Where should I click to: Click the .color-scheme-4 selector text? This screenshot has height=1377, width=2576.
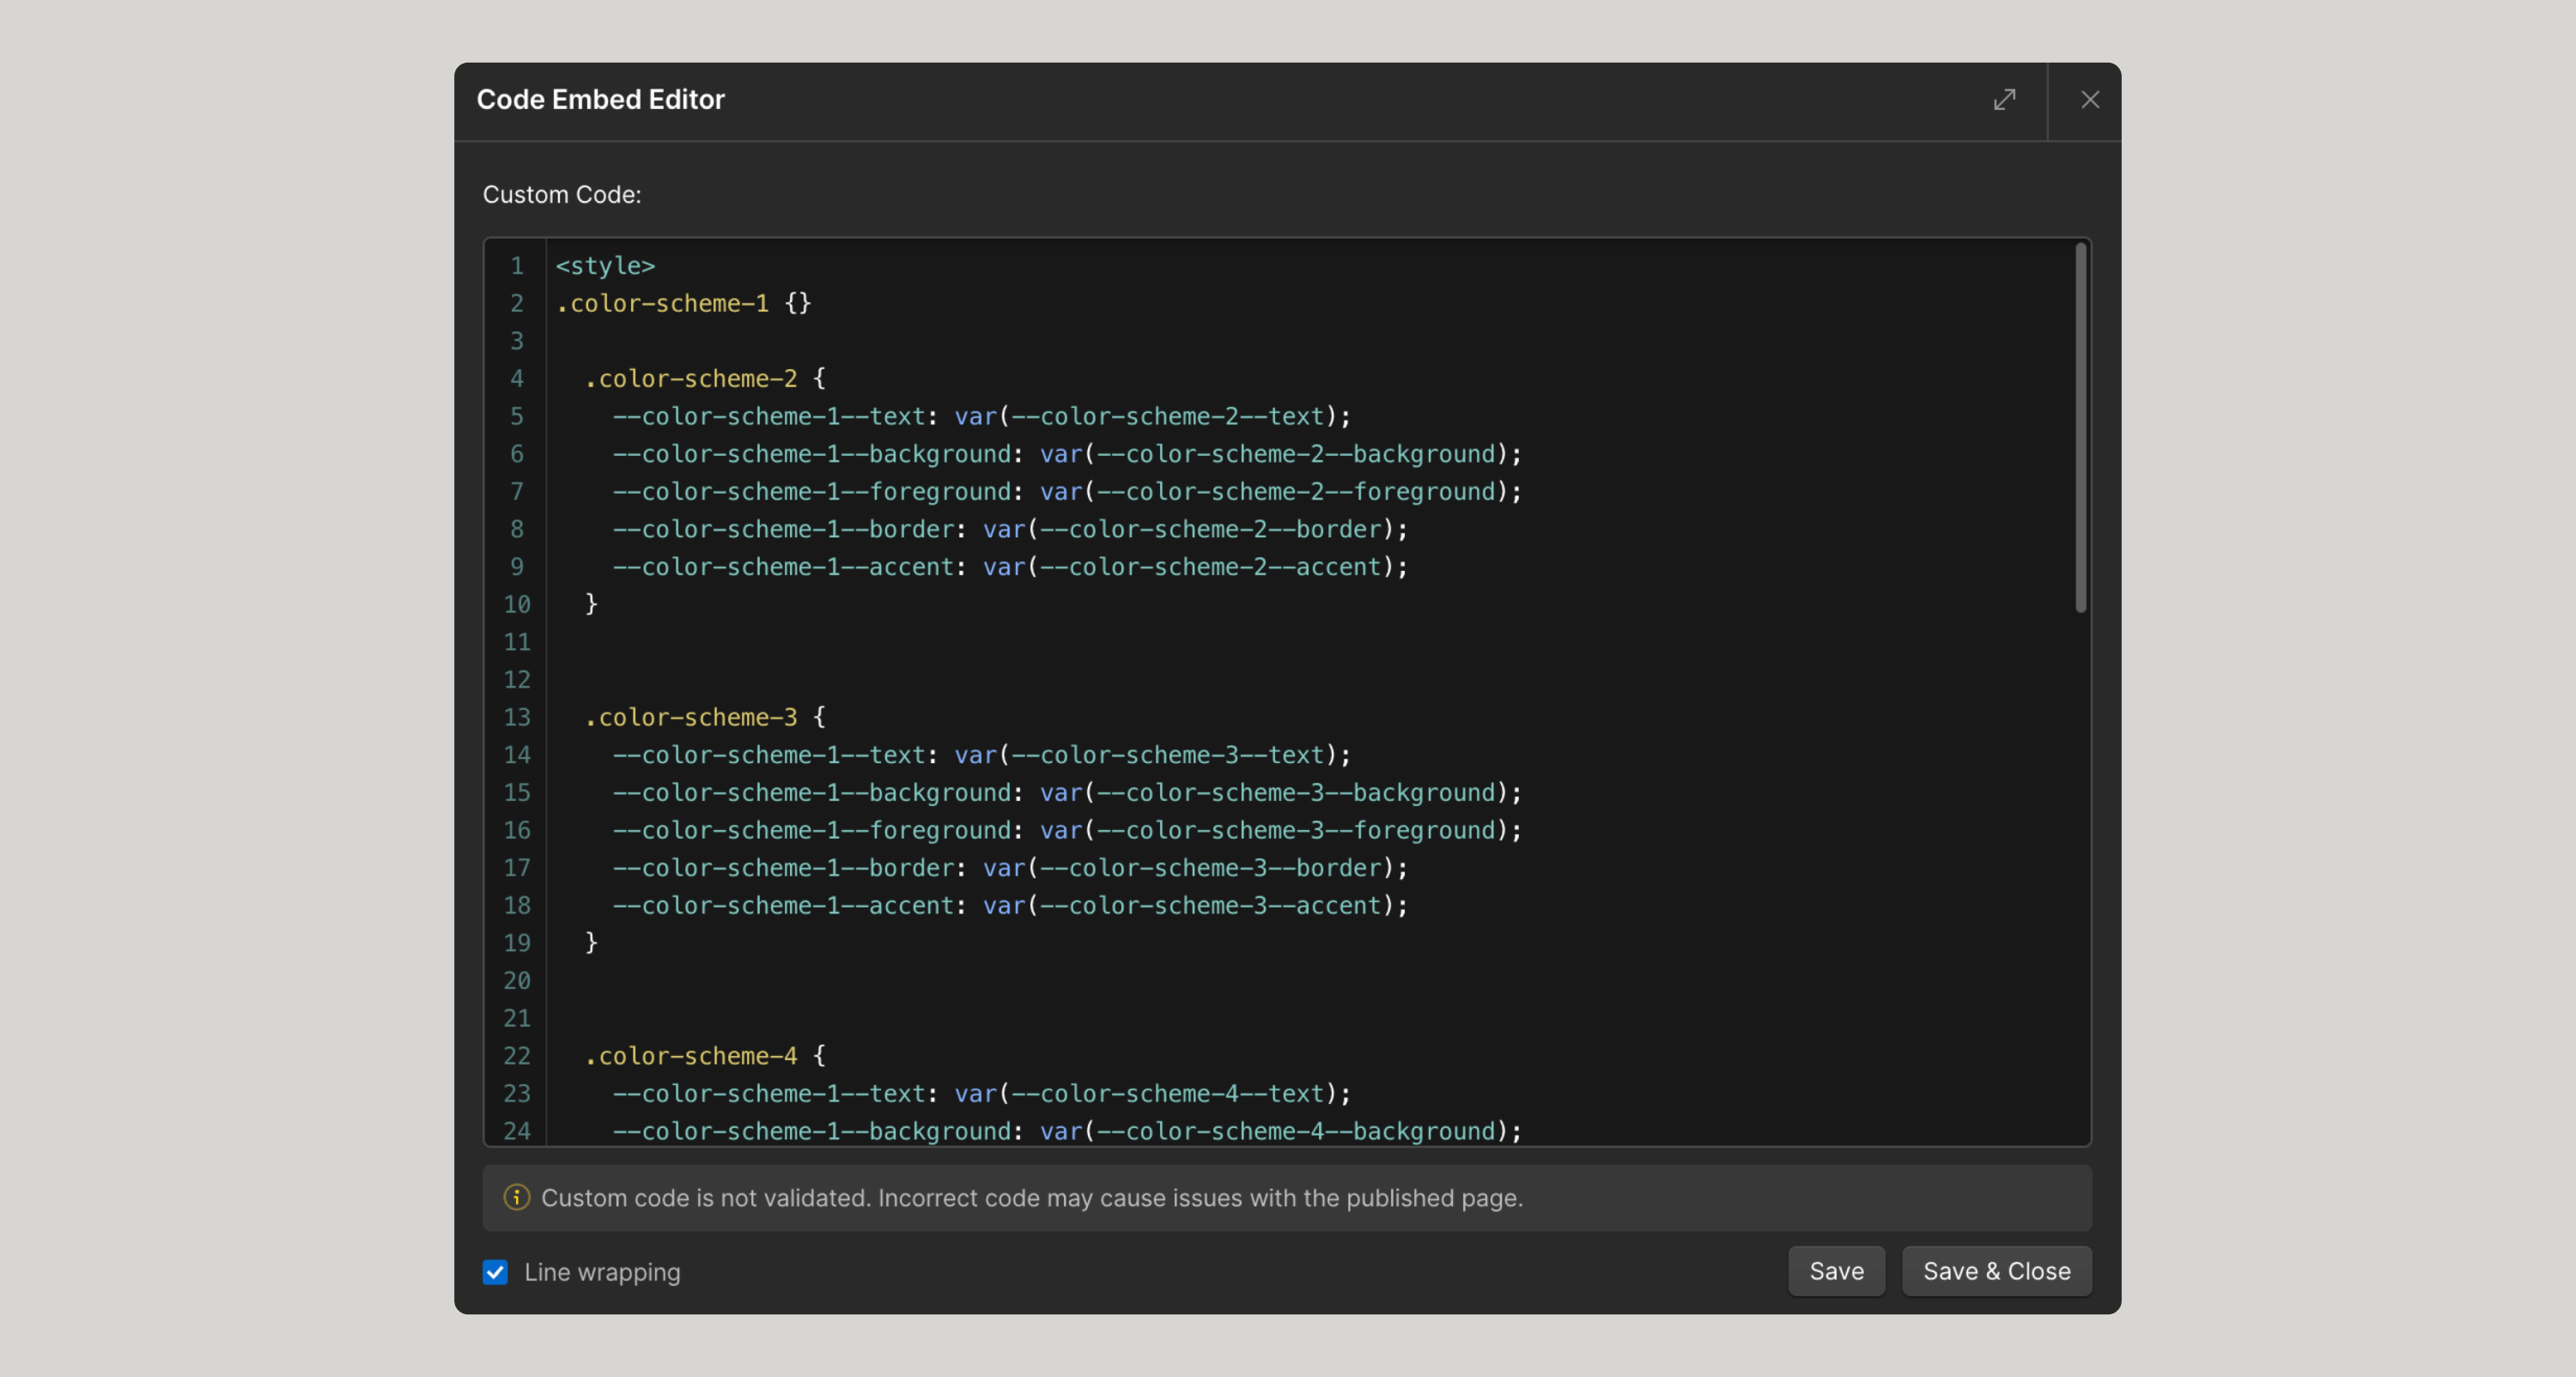[x=697, y=1056]
